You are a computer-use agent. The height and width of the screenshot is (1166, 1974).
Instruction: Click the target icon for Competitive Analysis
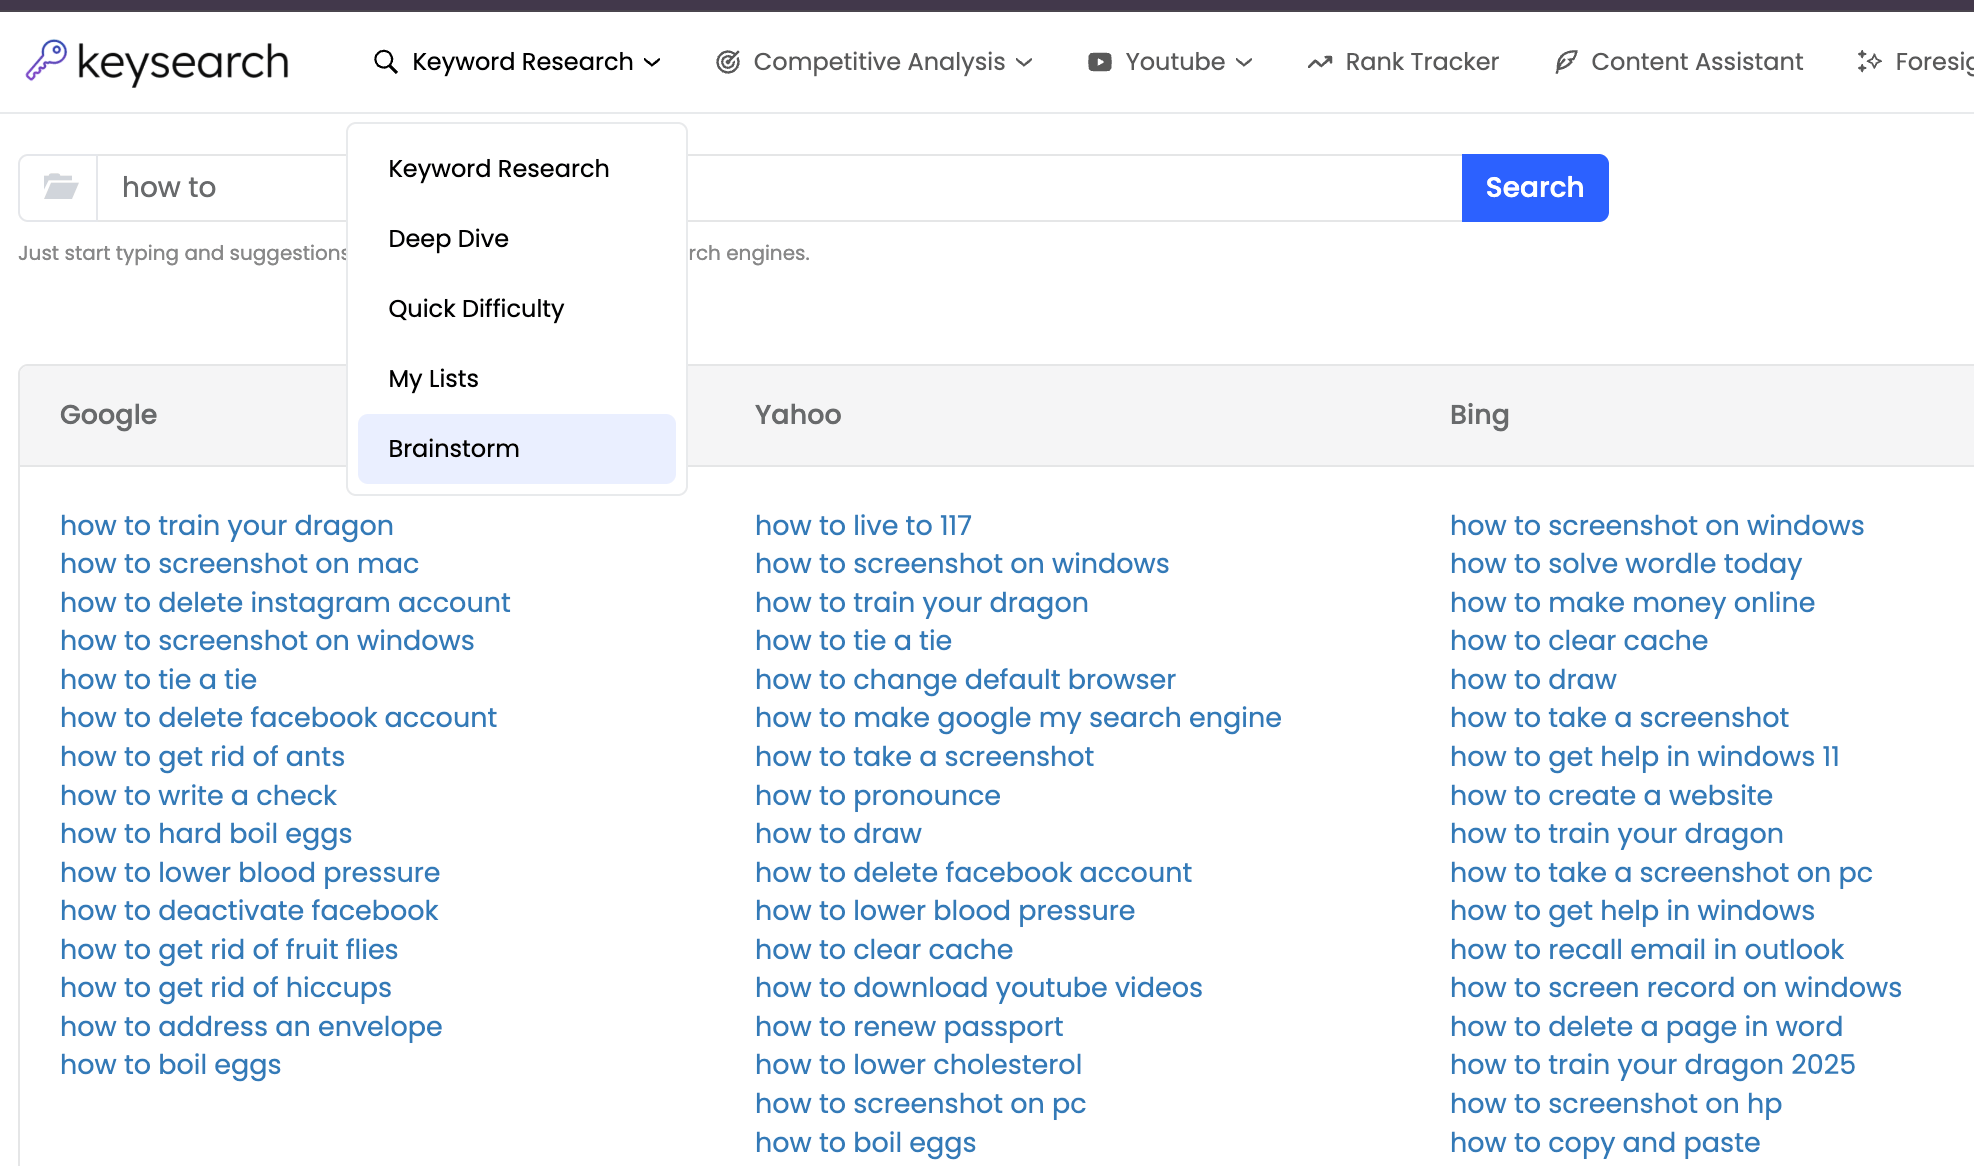point(726,61)
